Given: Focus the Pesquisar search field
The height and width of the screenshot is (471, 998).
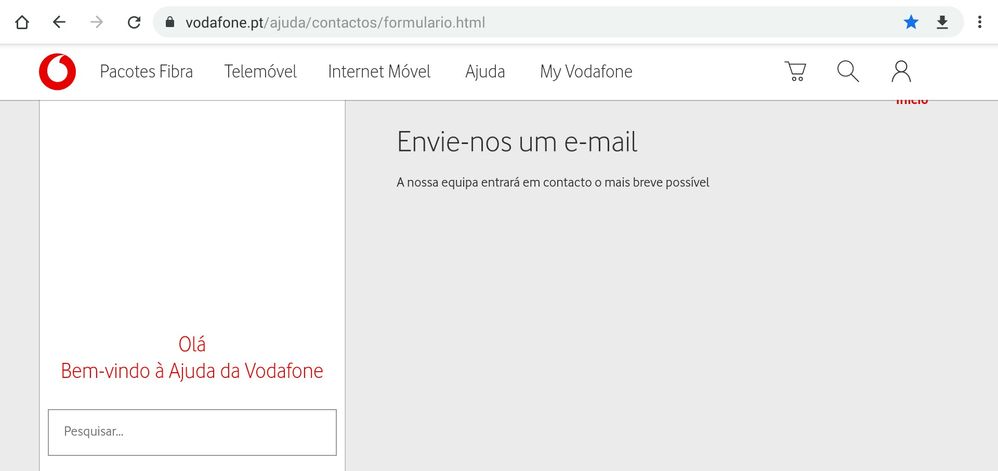Looking at the screenshot, I should click(x=192, y=432).
